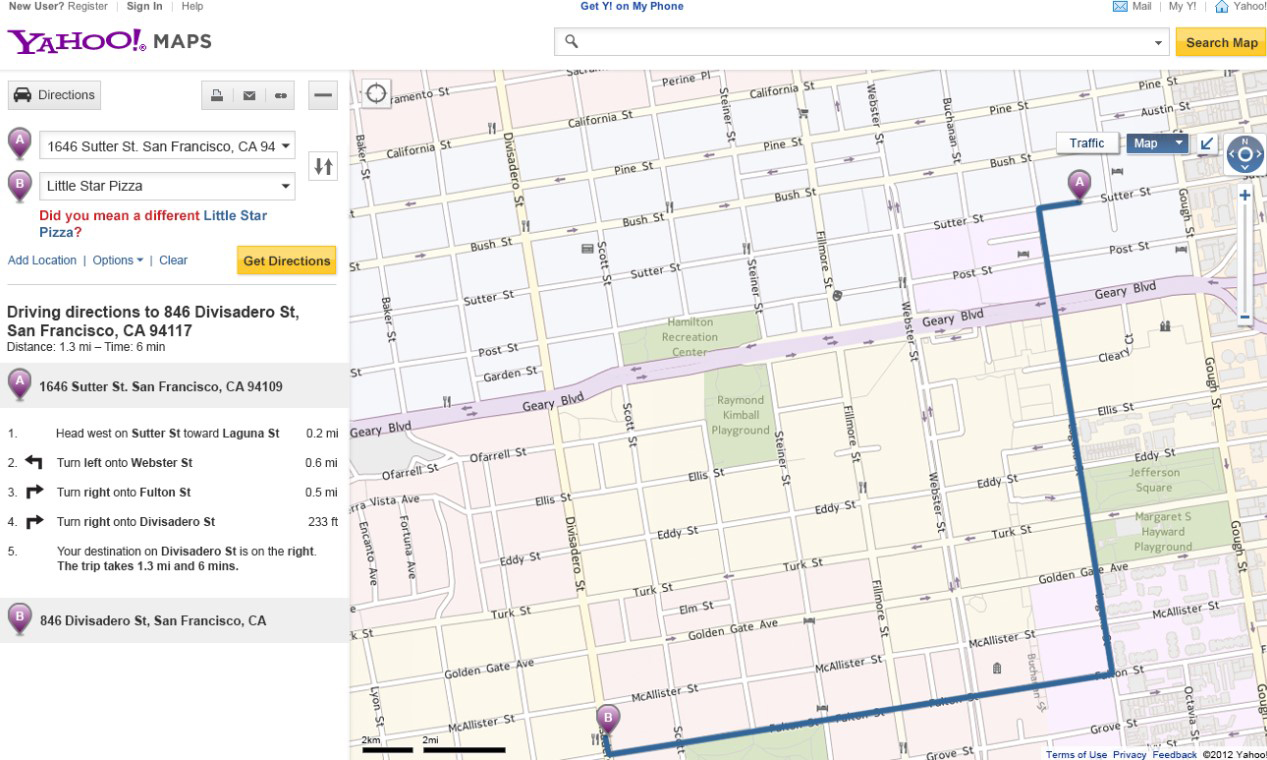Click the map collapse diagonal arrow icon
Screen dimensions: 1267x760
[x=1207, y=144]
